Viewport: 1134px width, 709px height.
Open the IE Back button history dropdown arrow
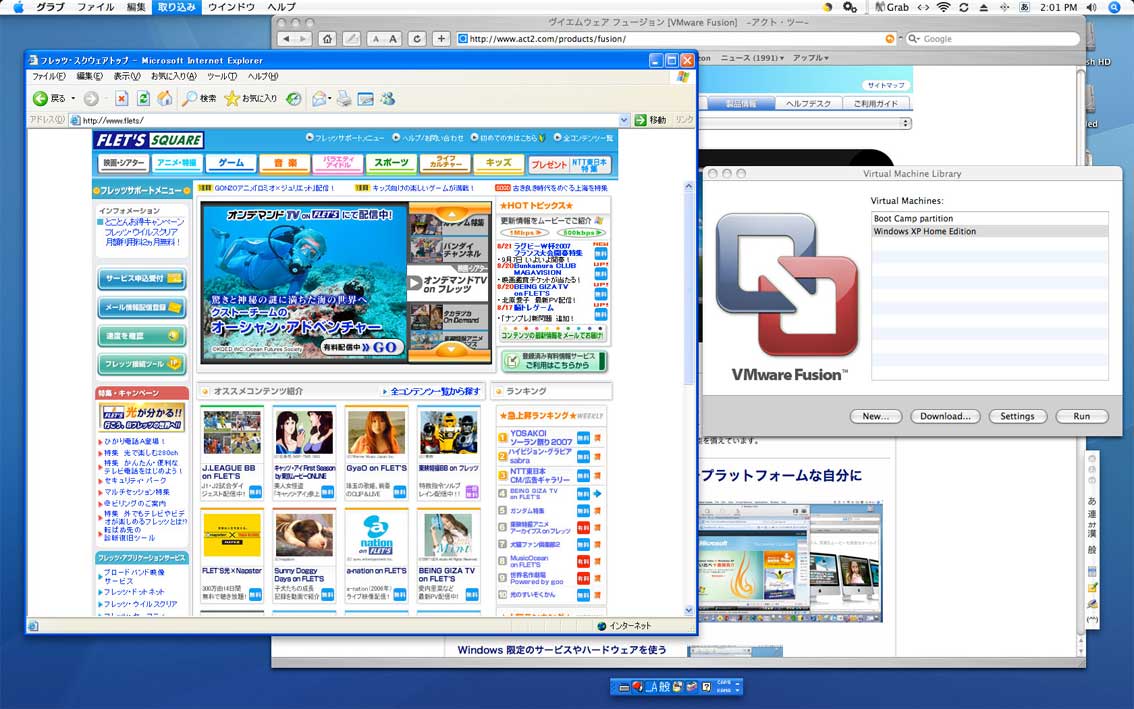pos(73,99)
